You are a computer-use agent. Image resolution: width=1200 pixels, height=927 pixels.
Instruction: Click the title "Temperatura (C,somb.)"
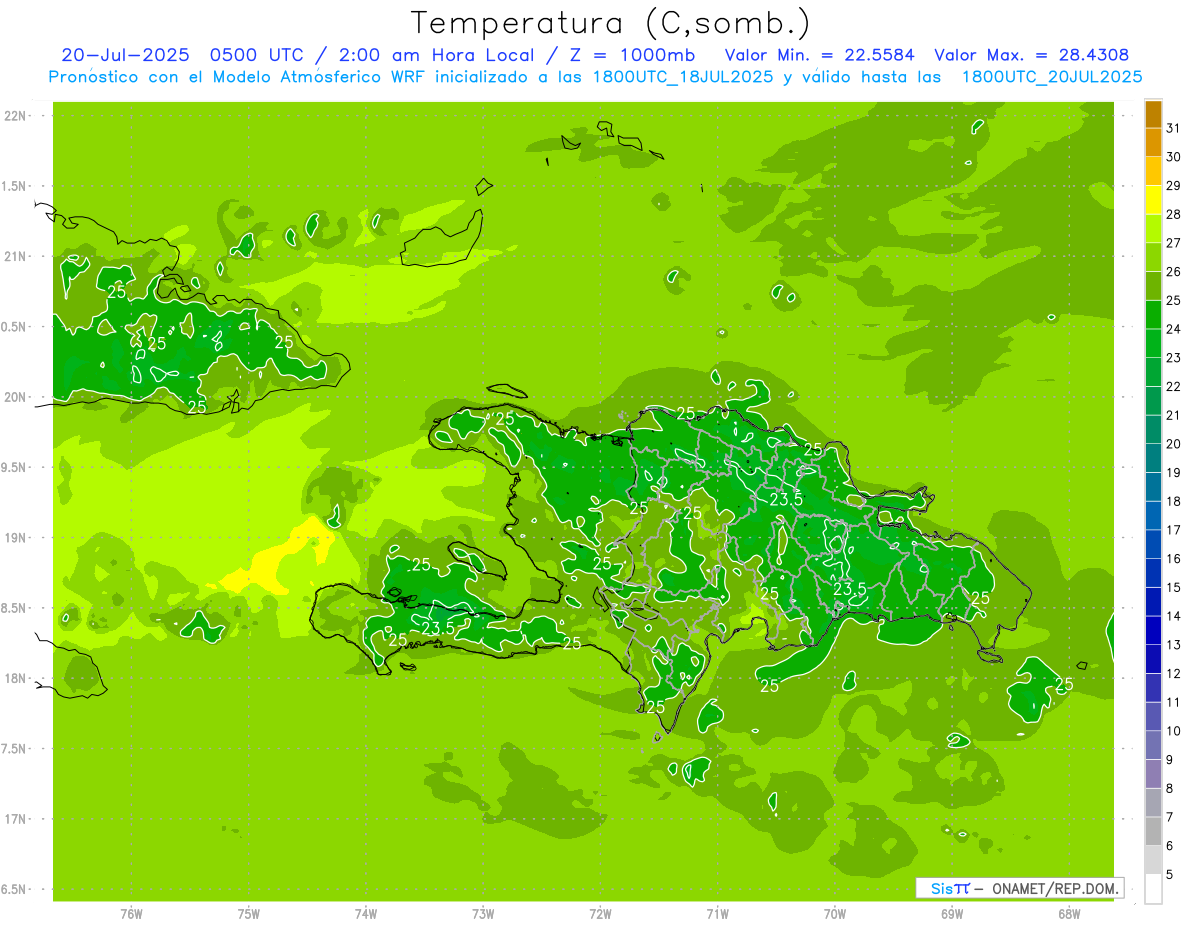pos(610,22)
